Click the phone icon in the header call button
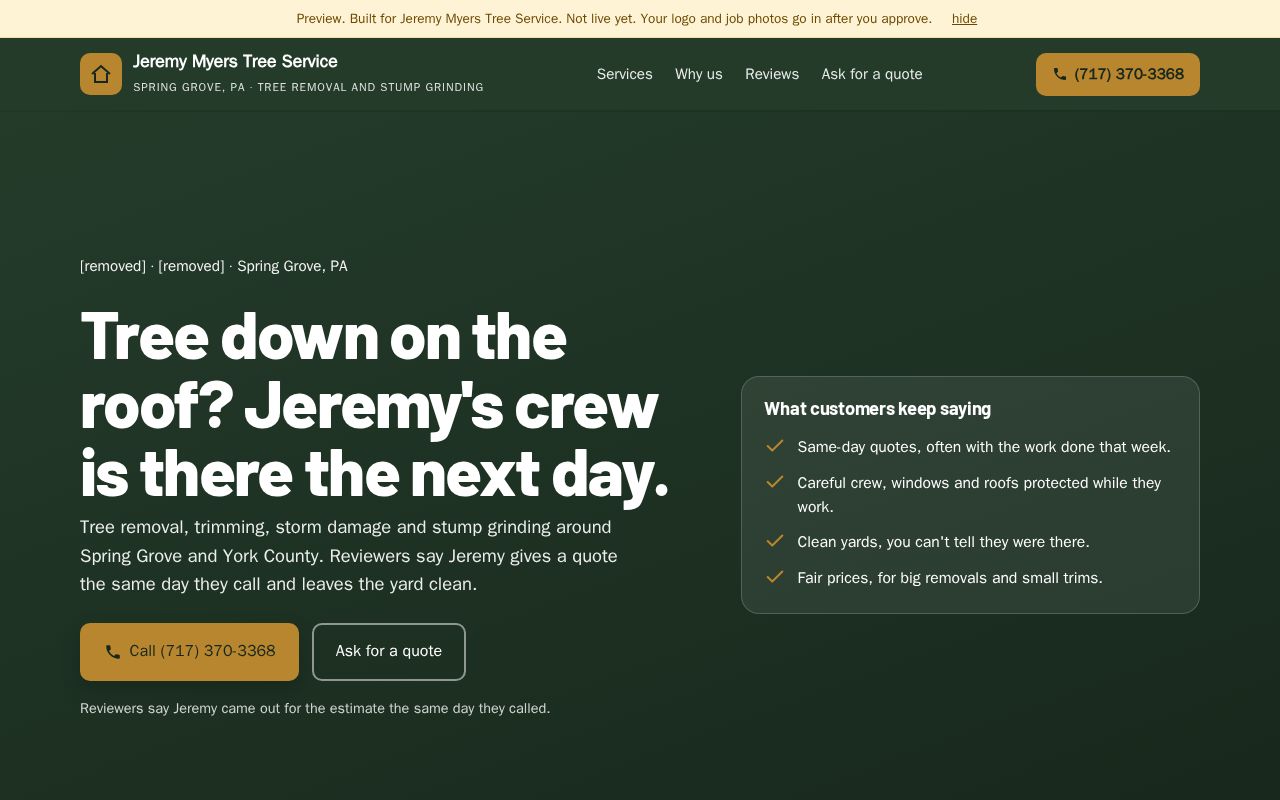1280x800 pixels. [x=1060, y=74]
